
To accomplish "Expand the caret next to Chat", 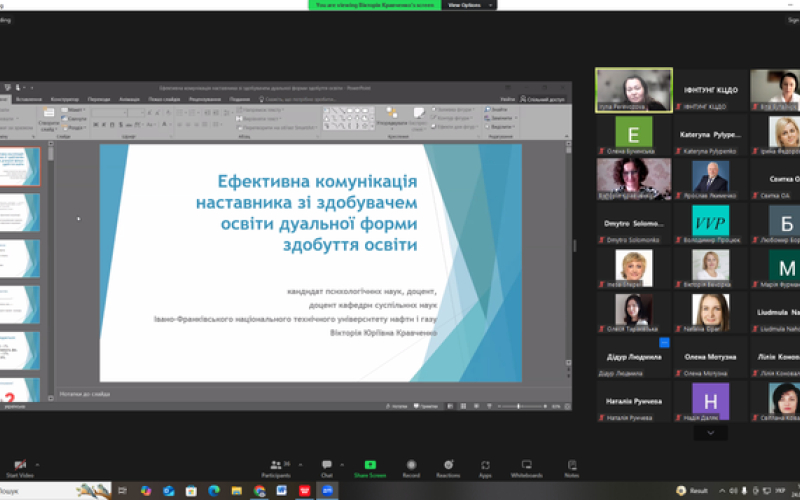I will [x=342, y=465].
